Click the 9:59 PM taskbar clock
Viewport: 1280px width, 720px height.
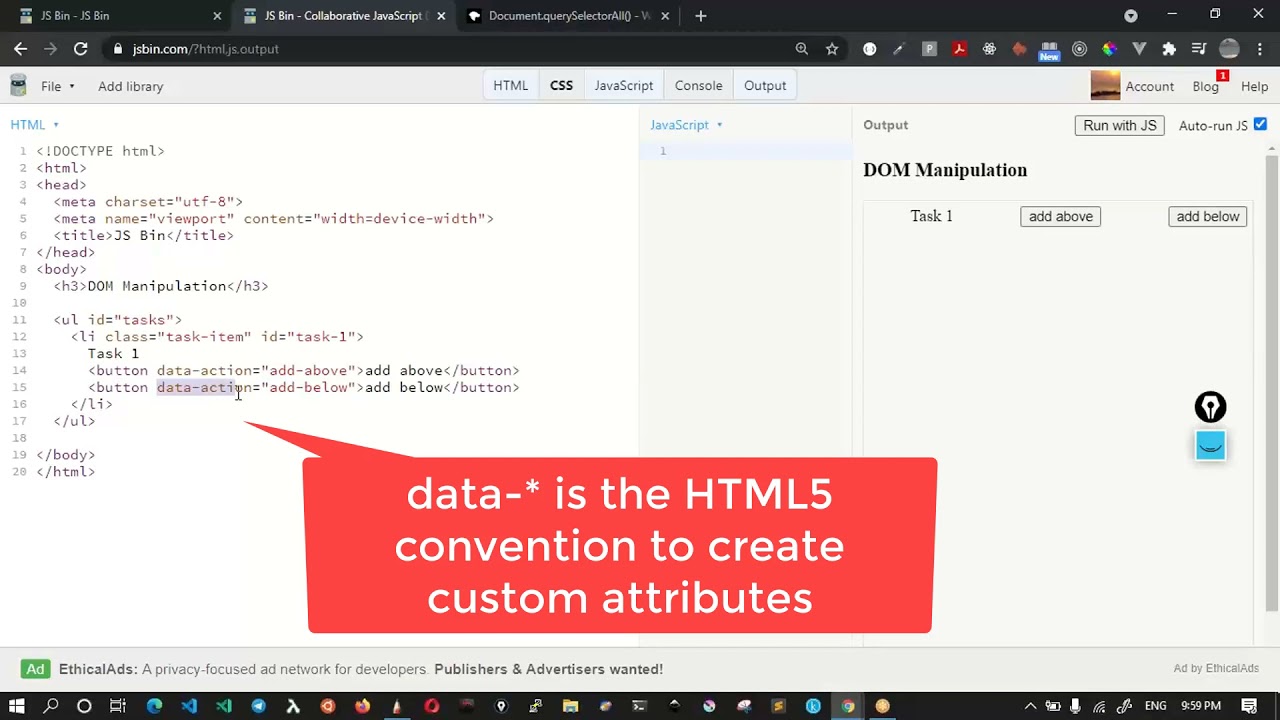pyautogui.click(x=1200, y=706)
